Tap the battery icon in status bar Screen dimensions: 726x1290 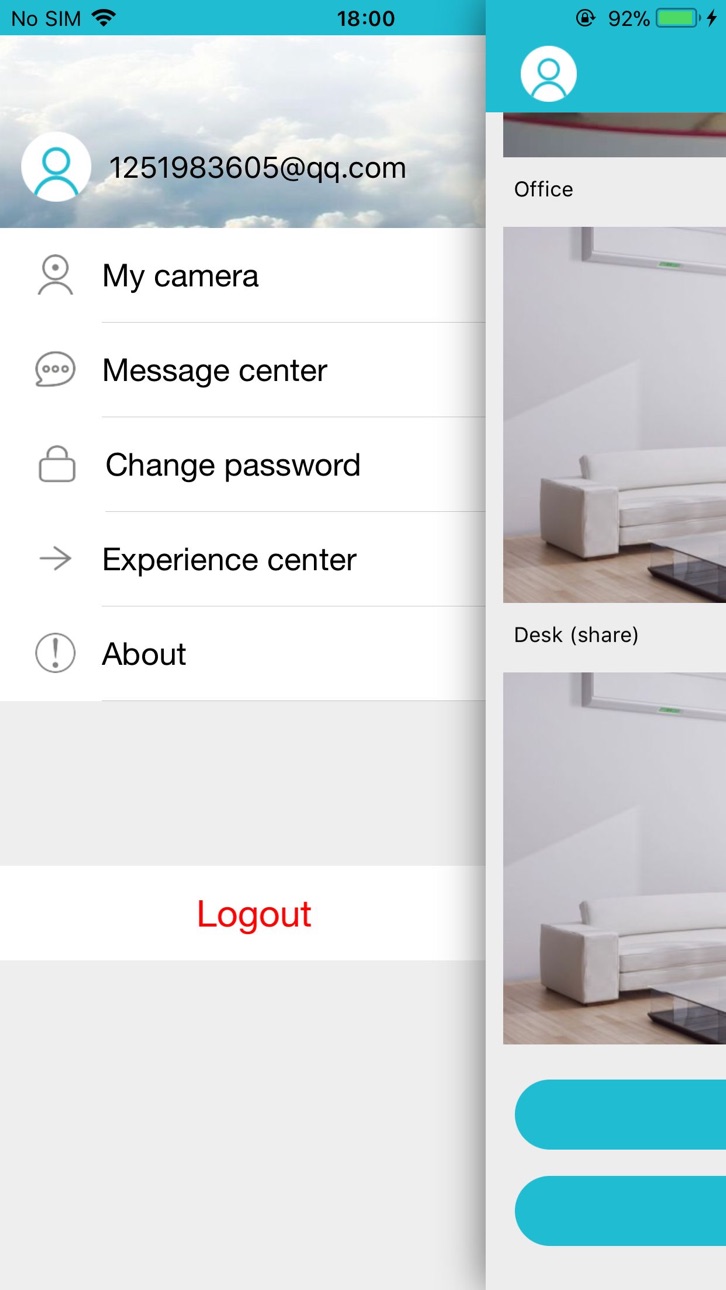click(679, 18)
